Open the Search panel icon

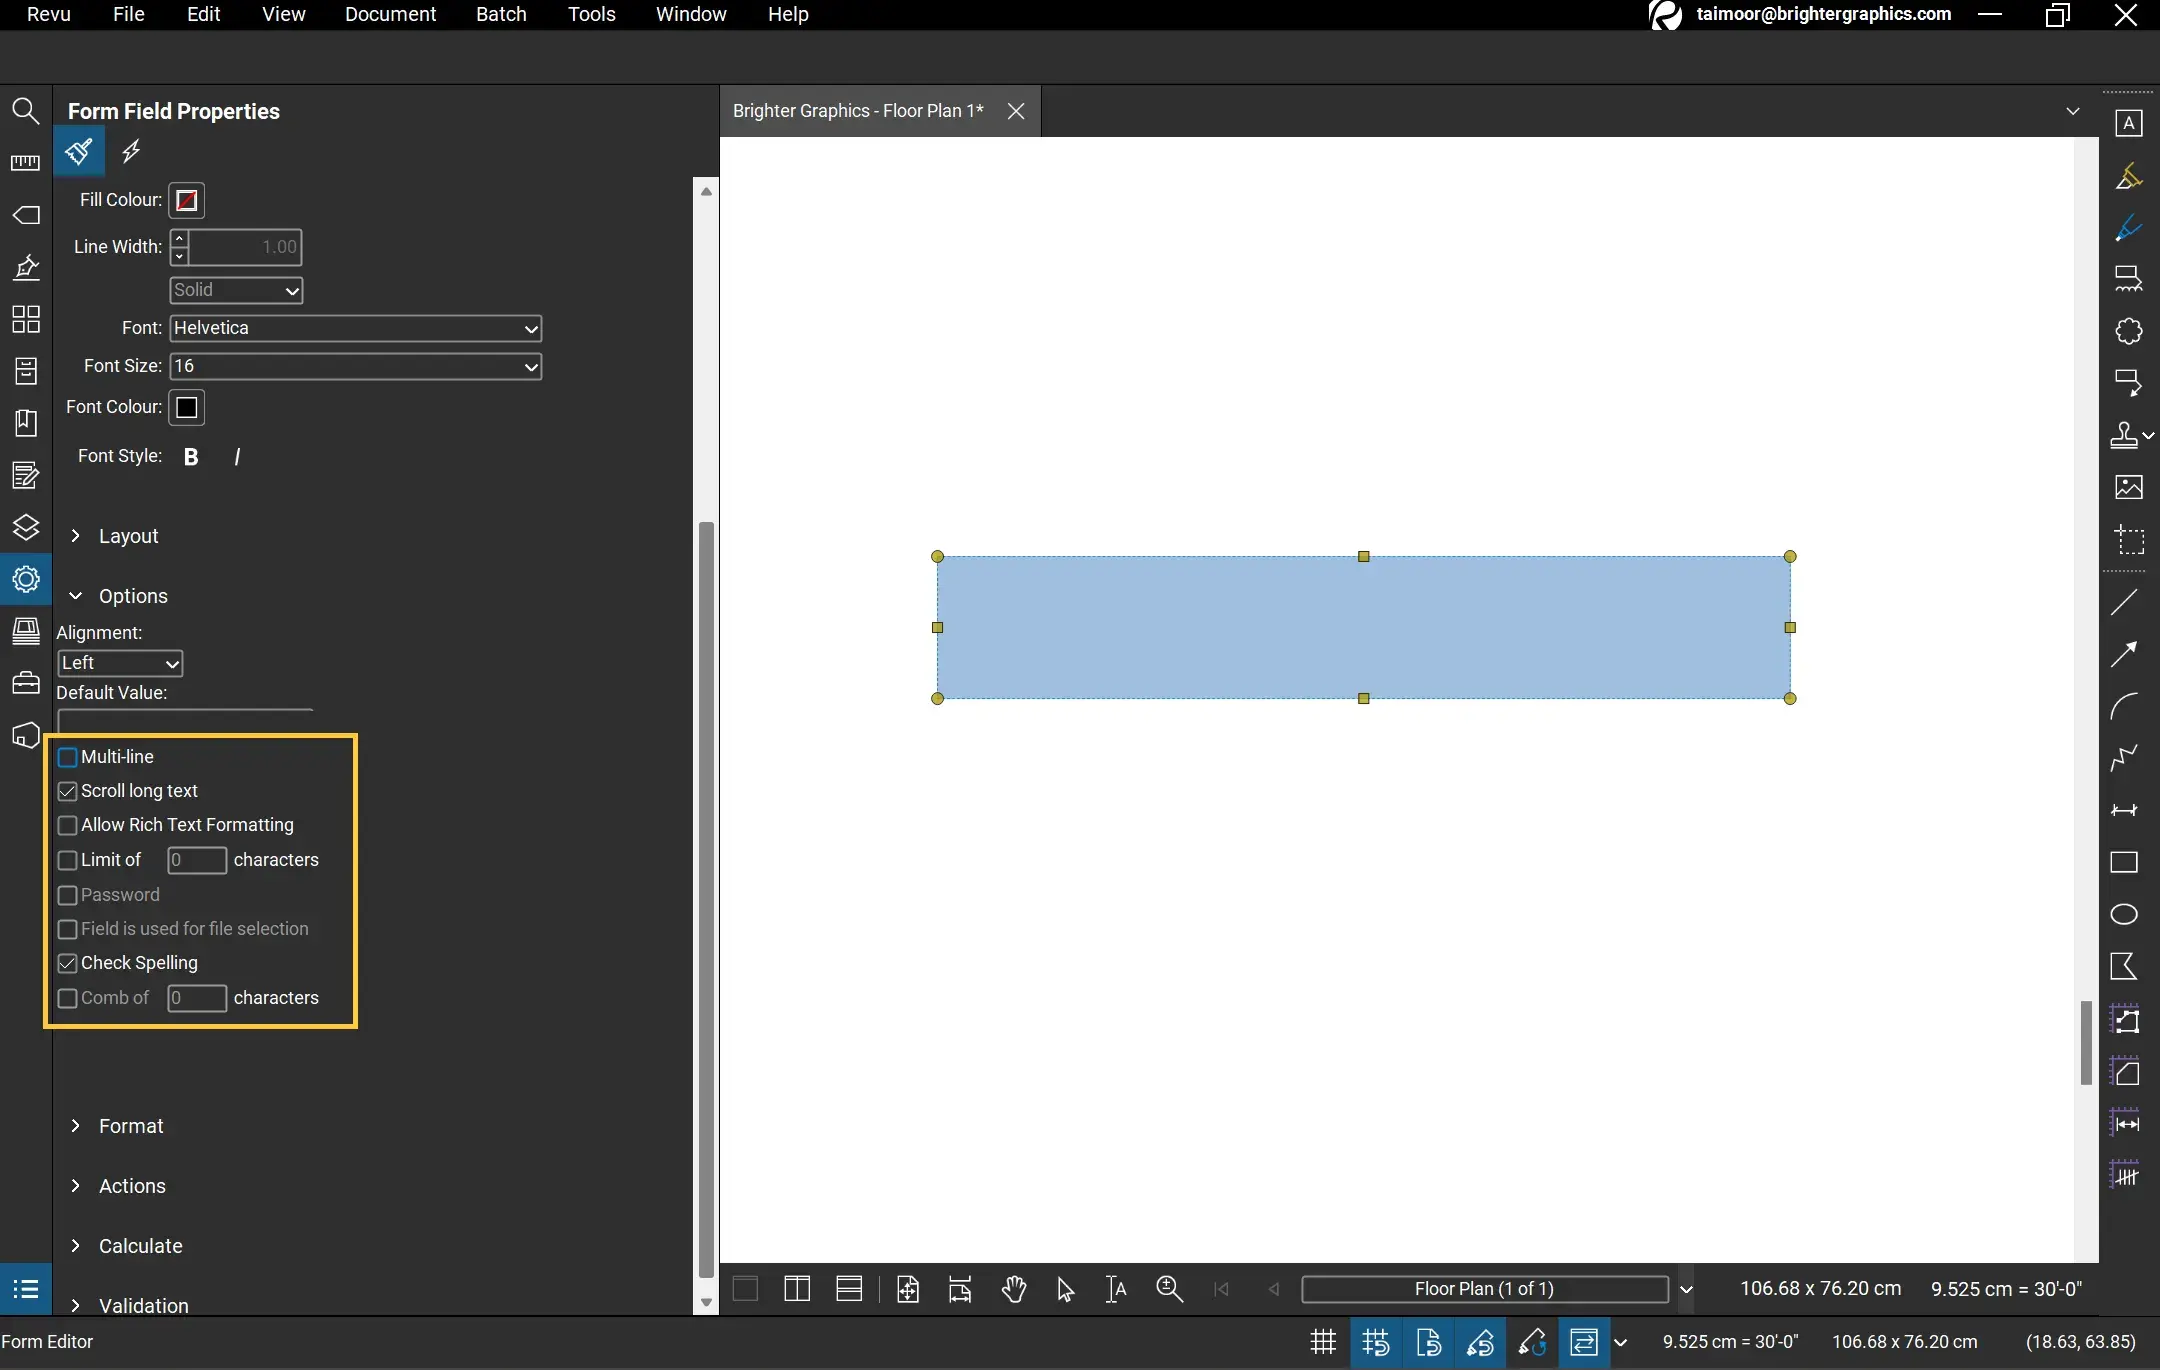pos(25,111)
